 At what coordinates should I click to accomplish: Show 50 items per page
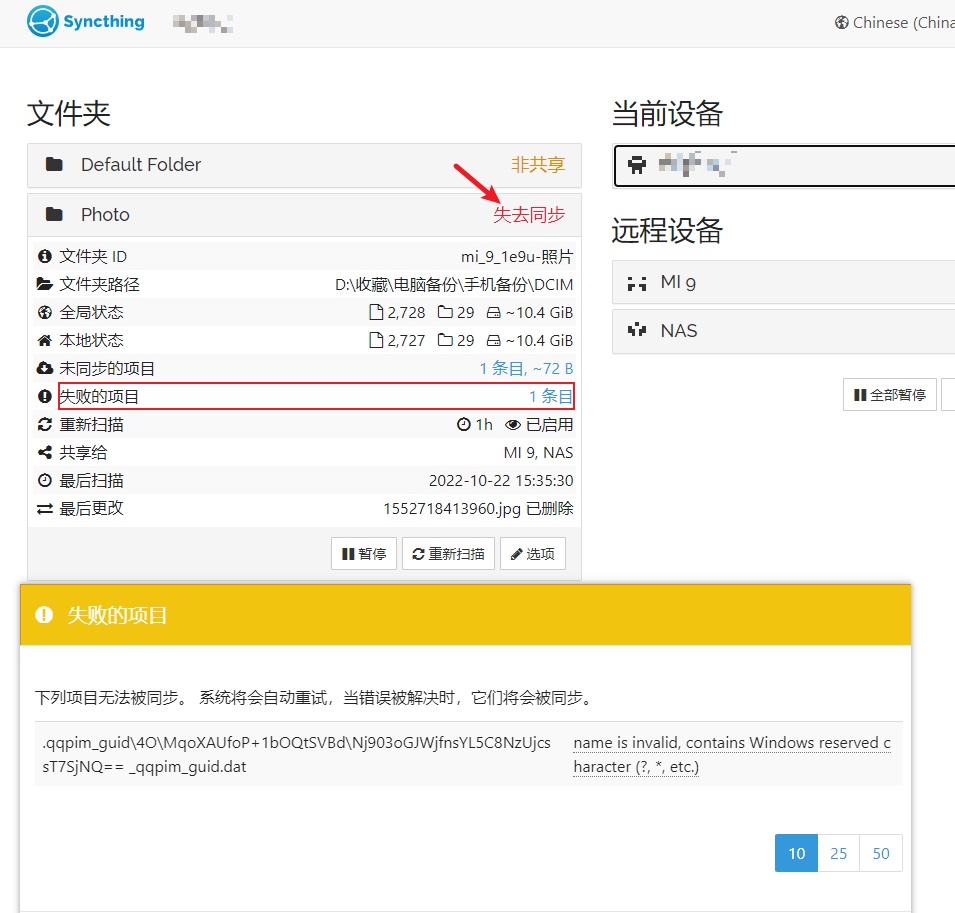pos(880,853)
